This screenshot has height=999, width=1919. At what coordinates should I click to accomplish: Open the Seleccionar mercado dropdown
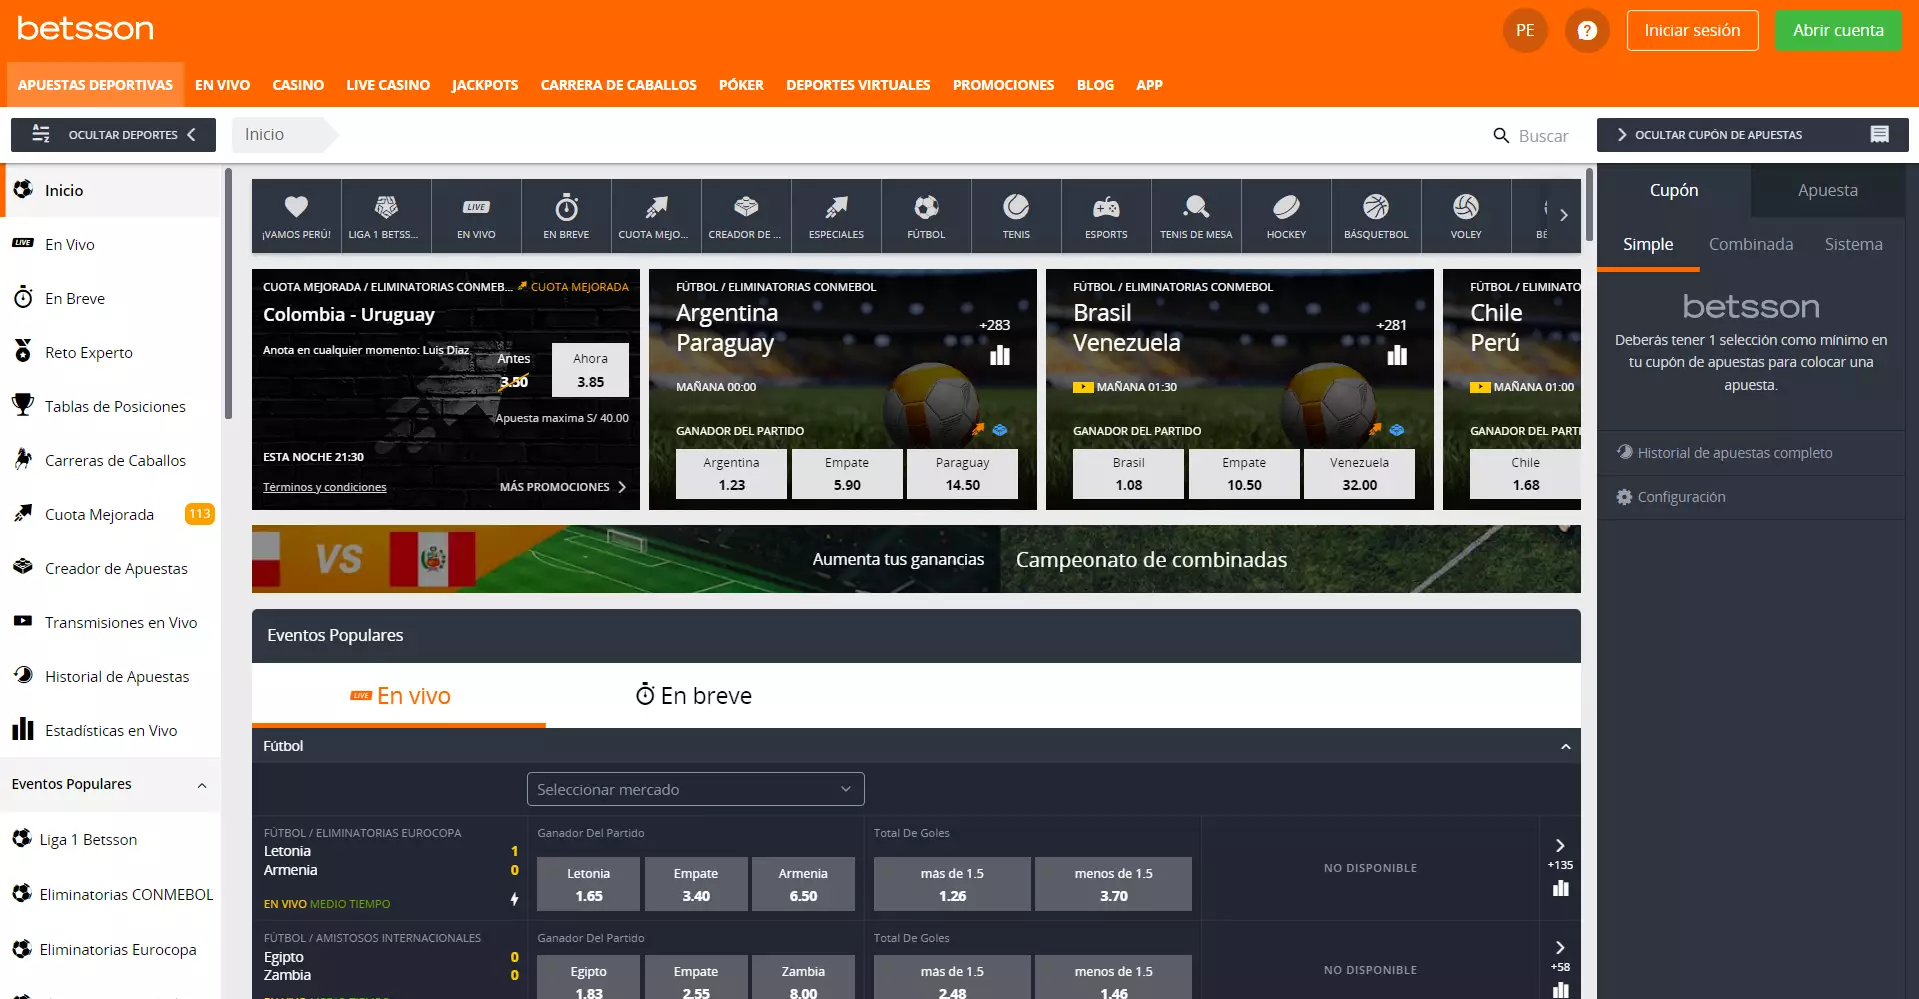click(x=695, y=789)
